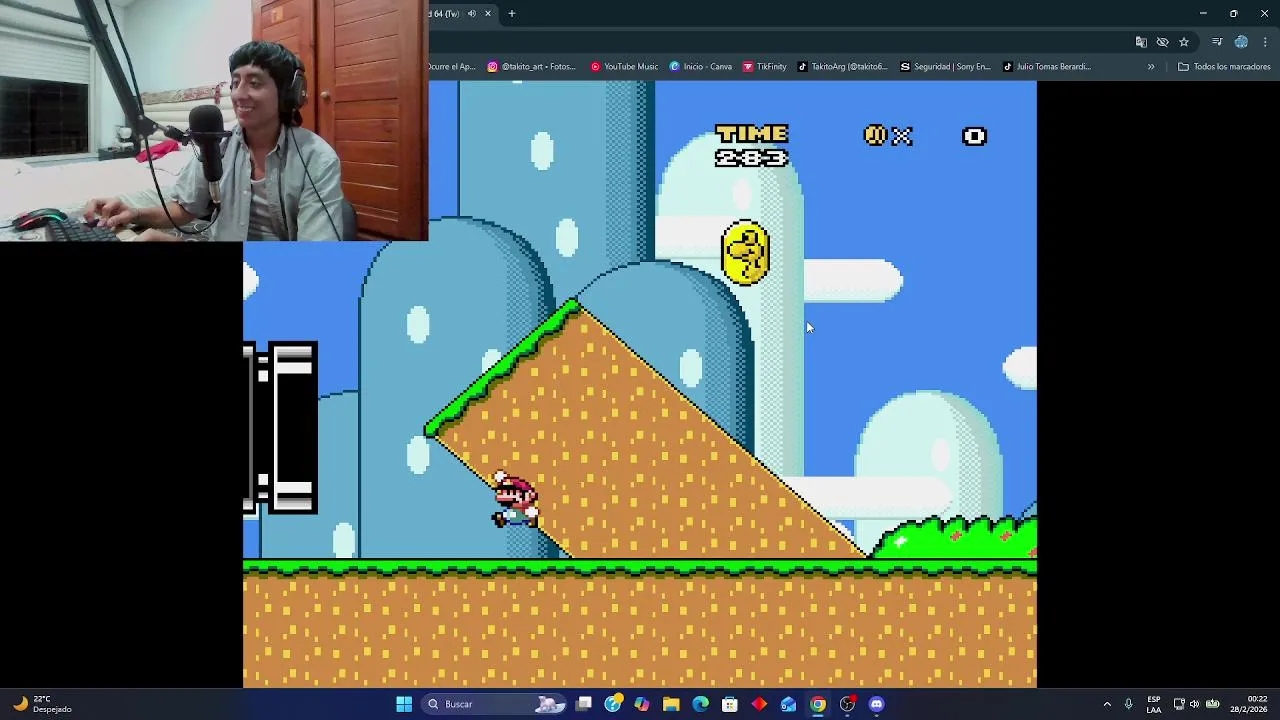Switch to OBS Studio on the taskbar

click(x=847, y=704)
